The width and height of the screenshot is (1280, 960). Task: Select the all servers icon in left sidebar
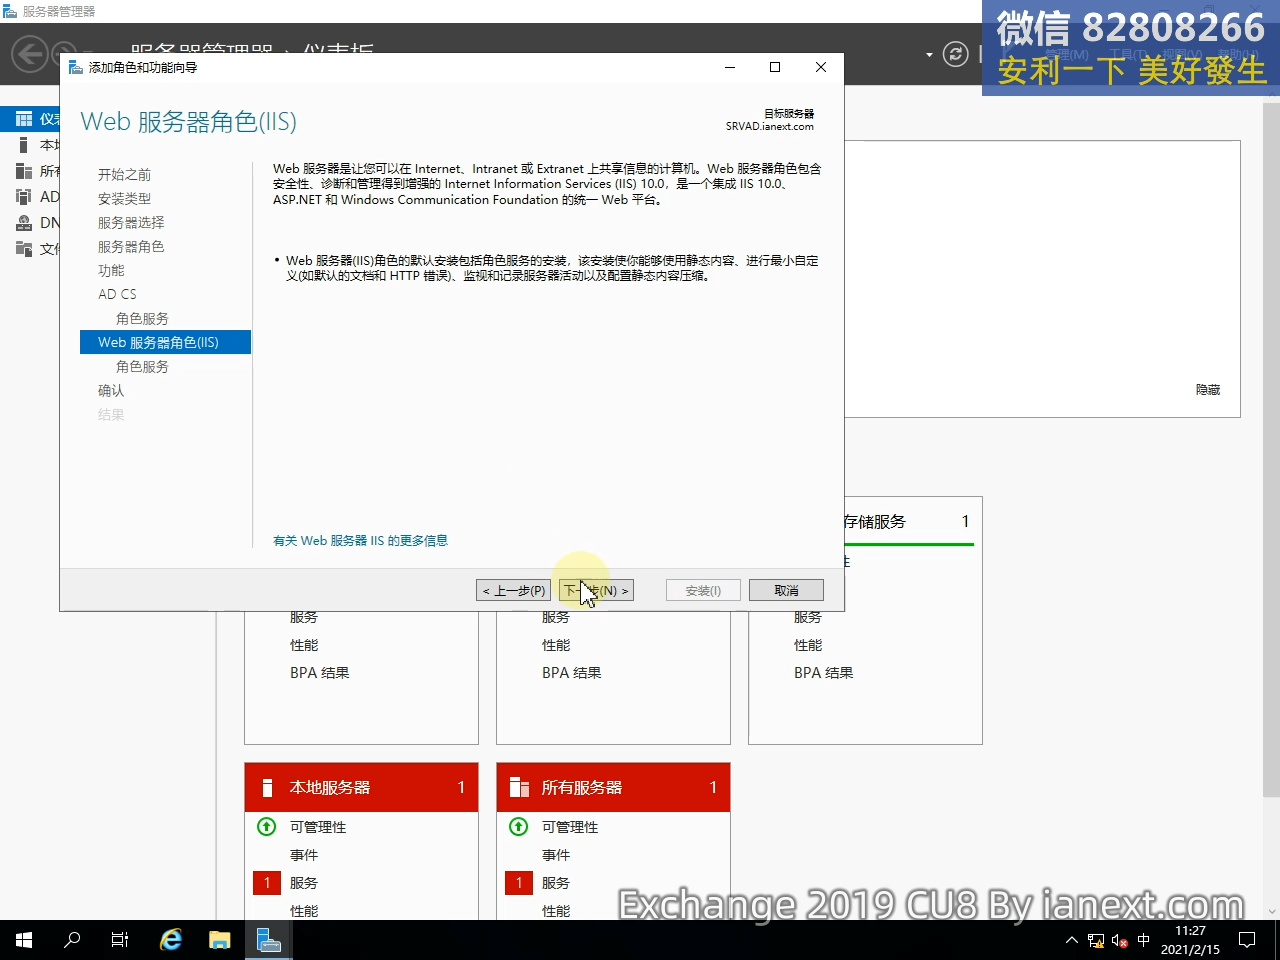pos(24,171)
